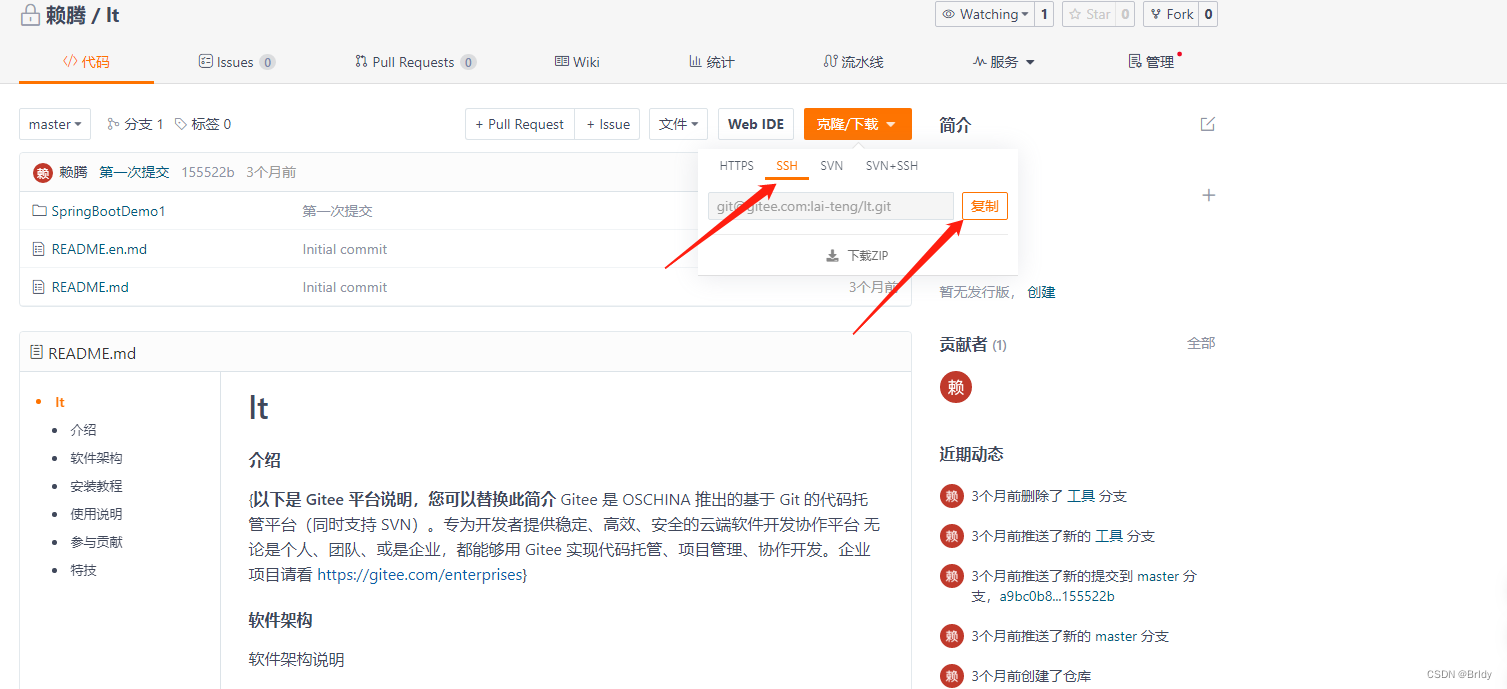Click the Star count 0
Image resolution: width=1507 pixels, height=689 pixels.
pos(1125,14)
